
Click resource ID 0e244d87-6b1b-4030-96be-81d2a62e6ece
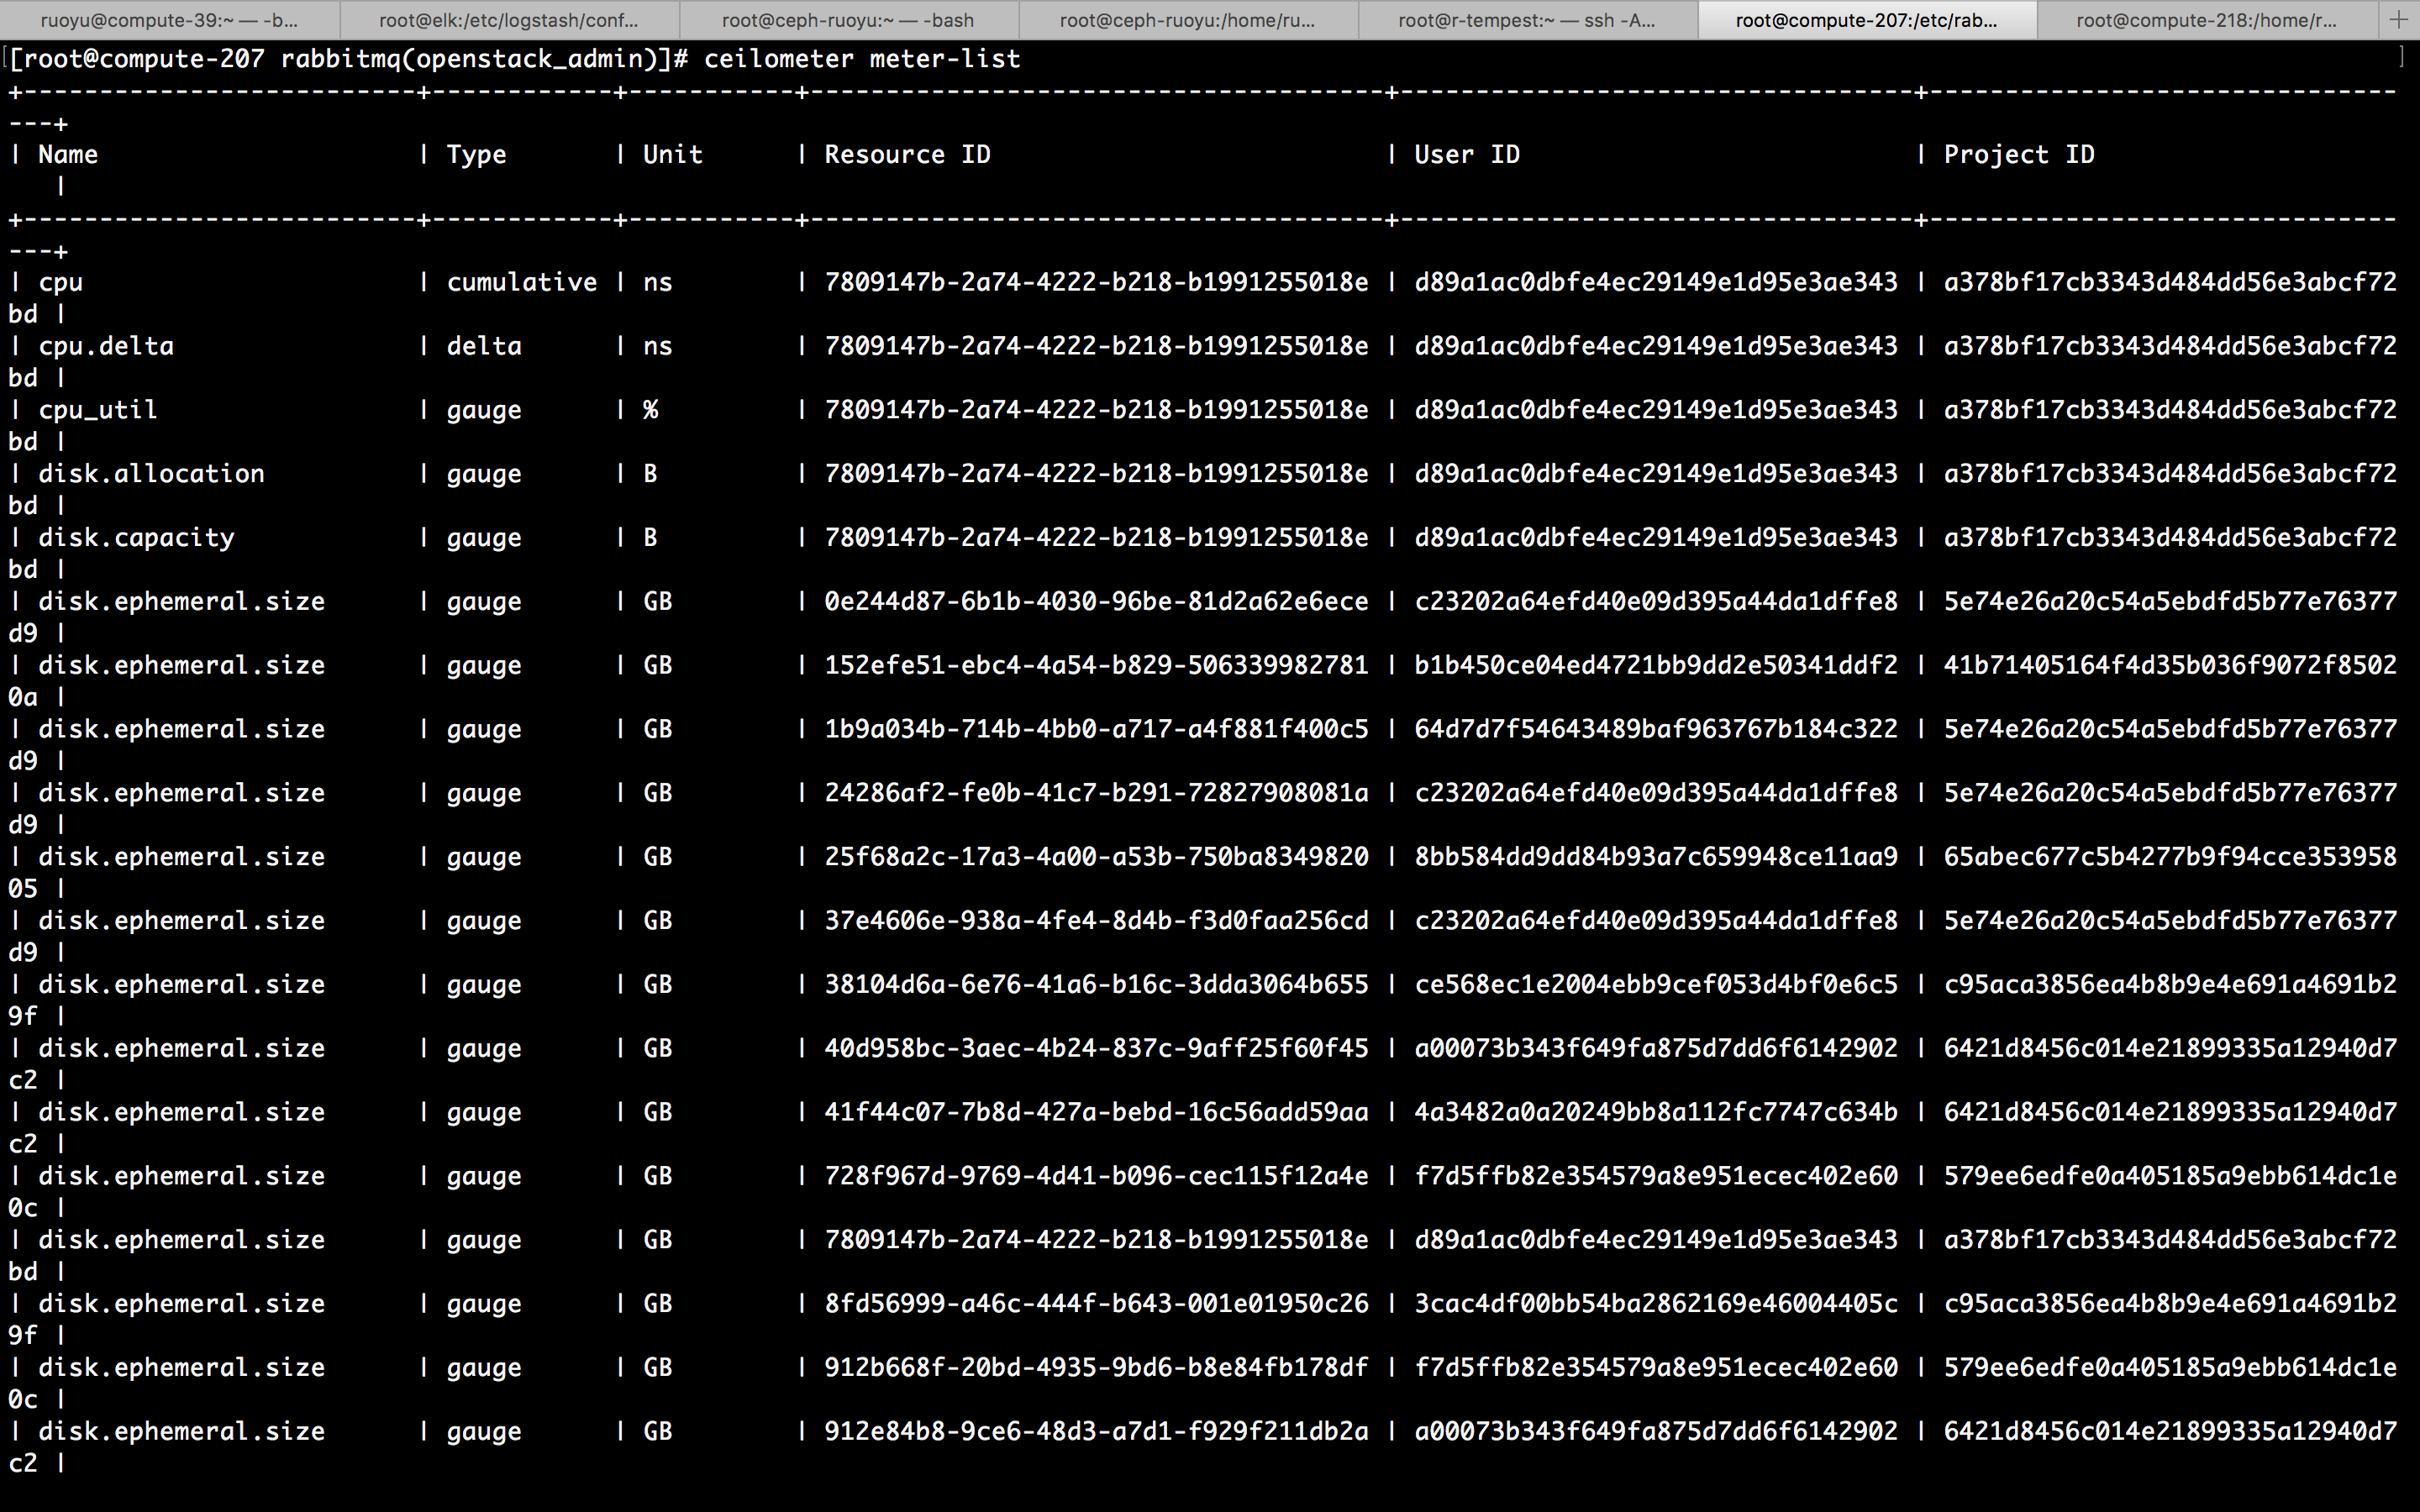click(x=1096, y=602)
